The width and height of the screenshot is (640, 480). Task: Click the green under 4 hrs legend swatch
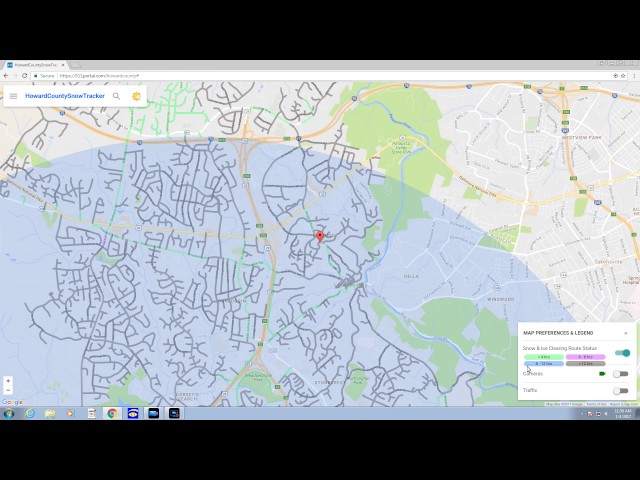544,357
